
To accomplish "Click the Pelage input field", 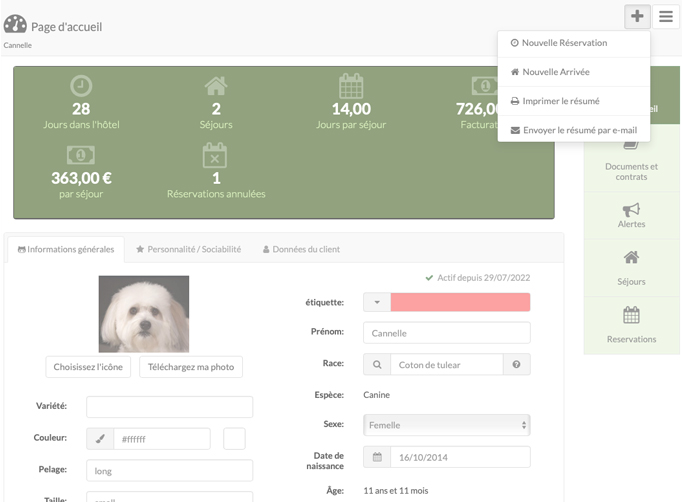I will click(170, 471).
